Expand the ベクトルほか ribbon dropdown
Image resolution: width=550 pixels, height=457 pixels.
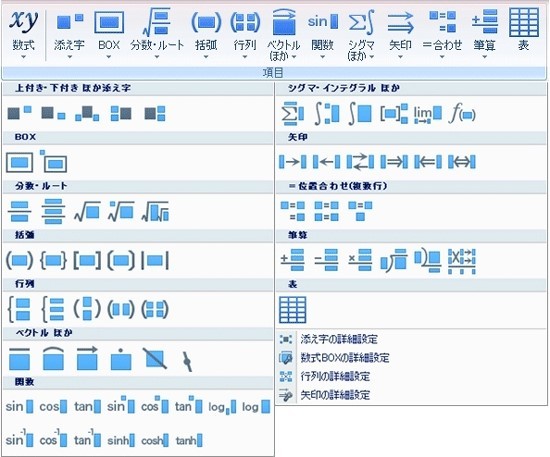(x=284, y=34)
